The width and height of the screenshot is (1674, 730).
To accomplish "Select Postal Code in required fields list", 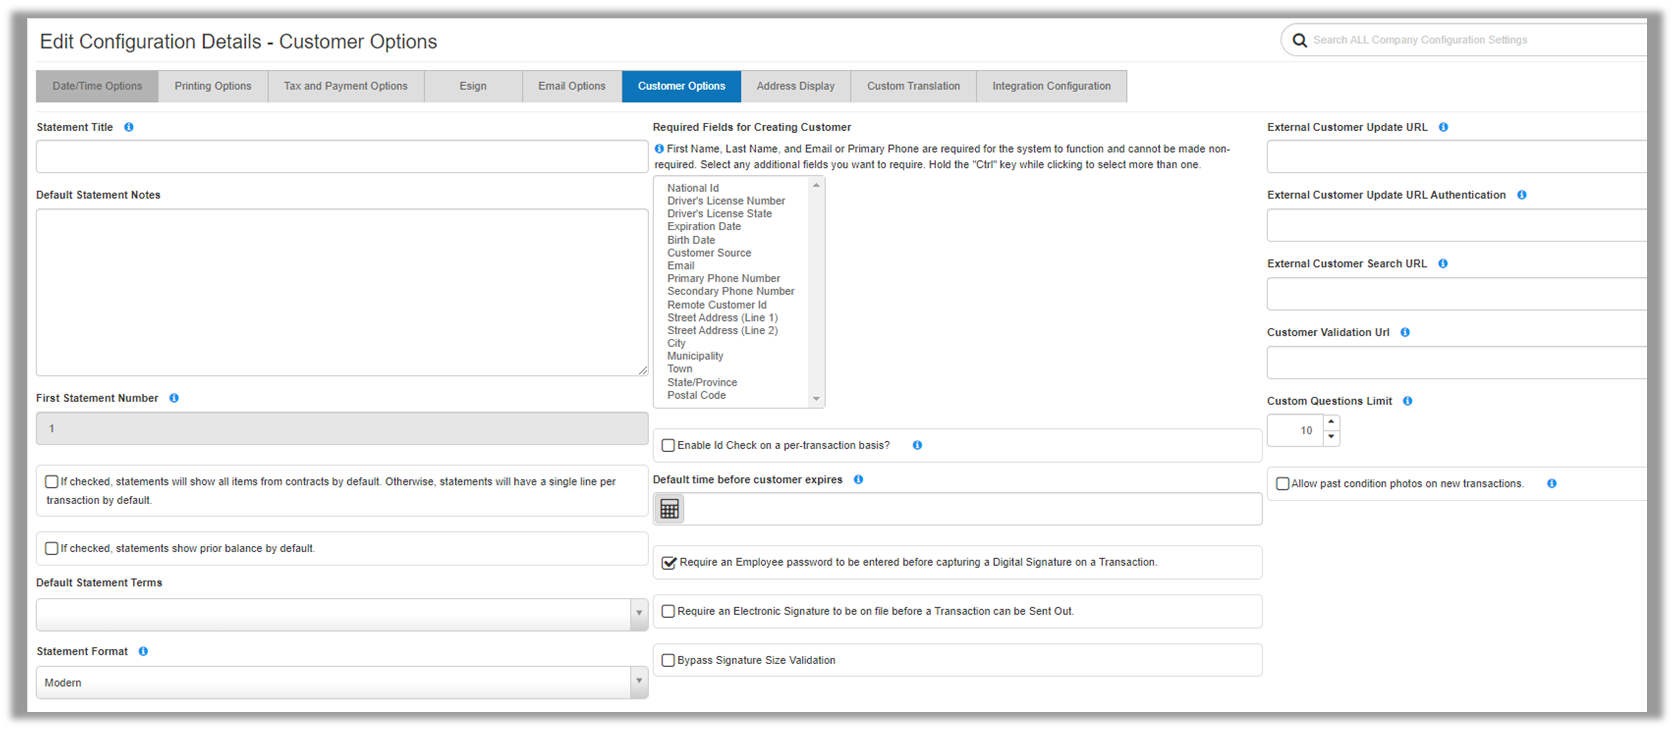I will pyautogui.click(x=696, y=395).
